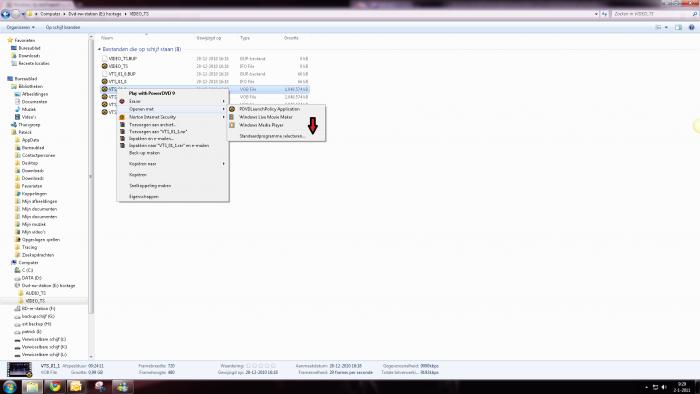
Task: Select AppData folder in tree
Action: coord(30,140)
